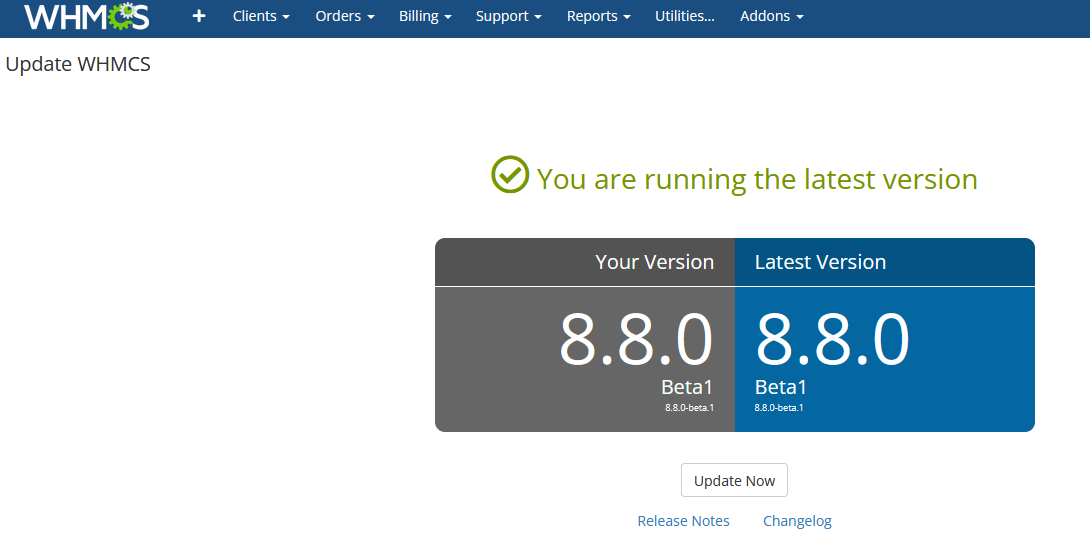
Task: Open the Release Notes link
Action: [683, 521]
